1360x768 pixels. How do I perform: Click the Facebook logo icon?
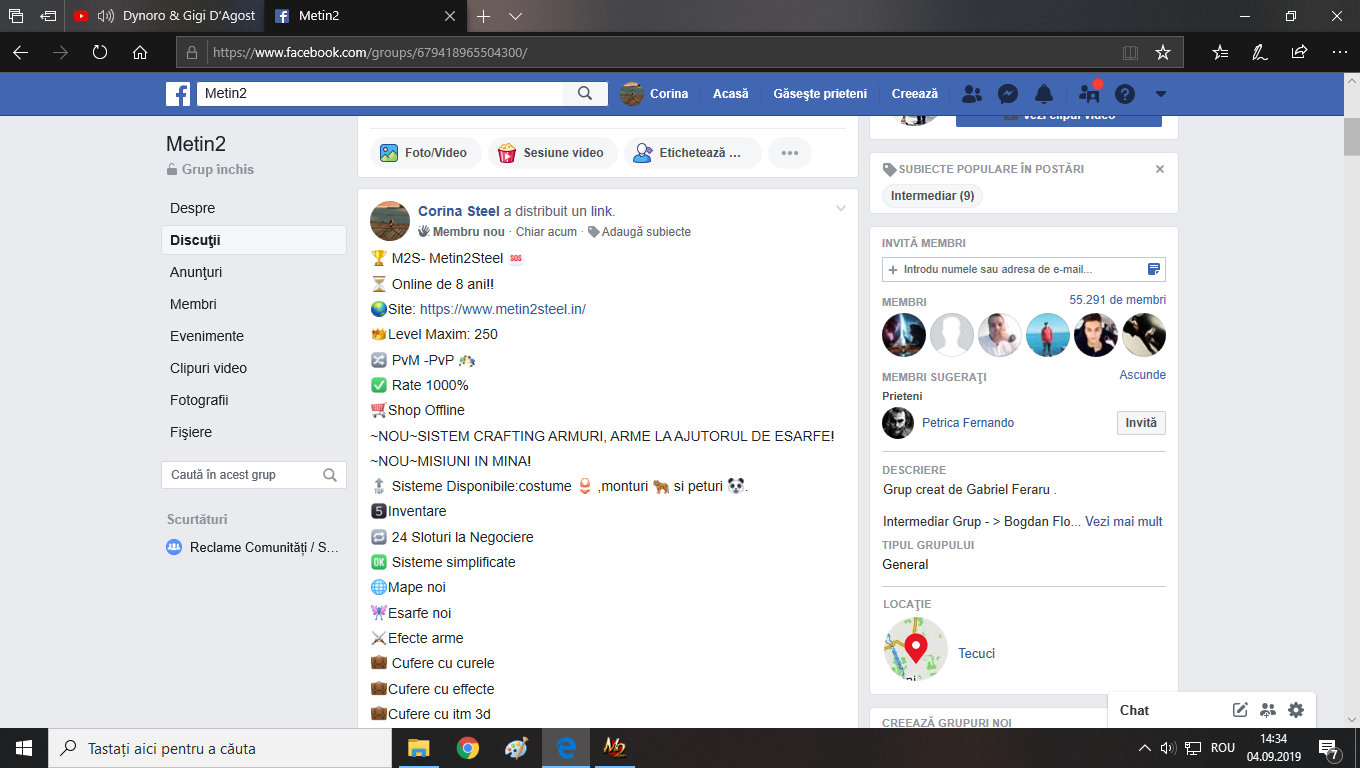pyautogui.click(x=178, y=94)
